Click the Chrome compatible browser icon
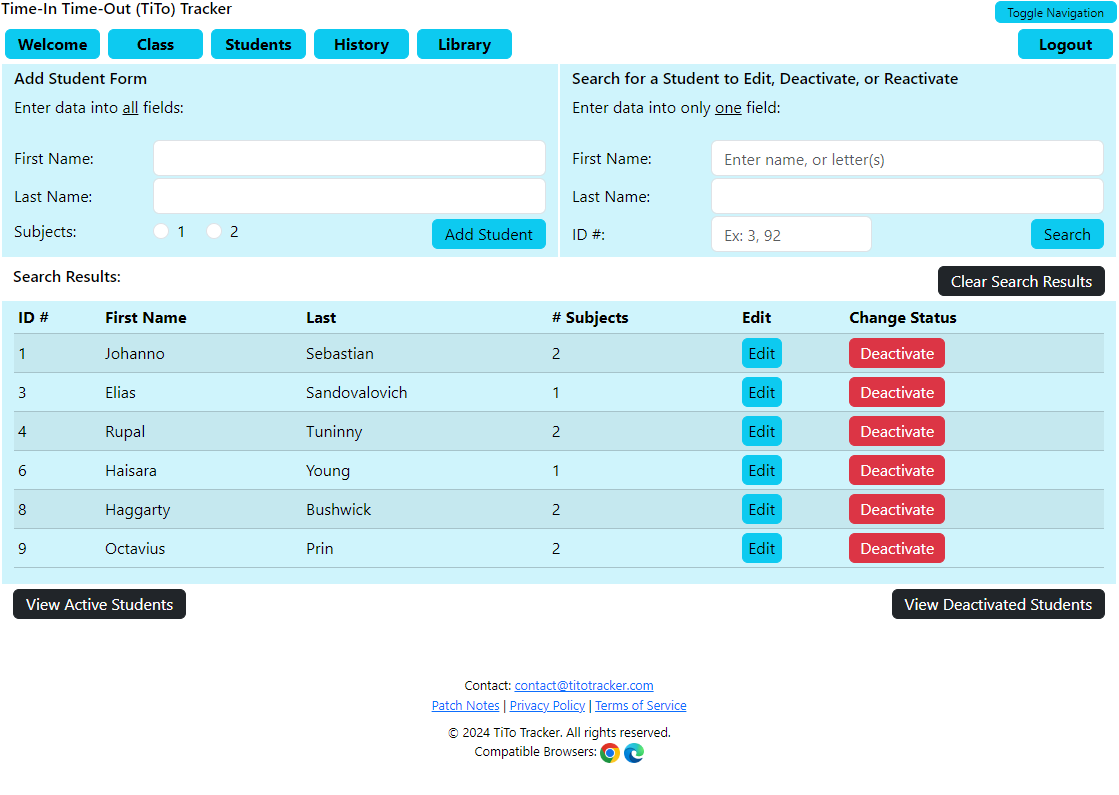 coord(610,752)
